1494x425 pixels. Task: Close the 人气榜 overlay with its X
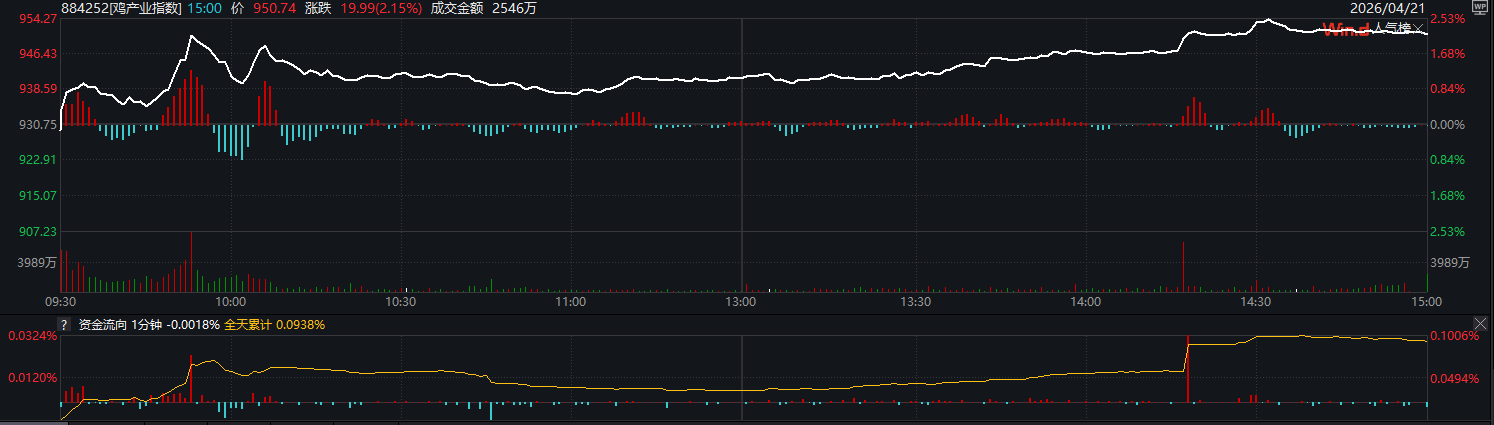(1420, 29)
